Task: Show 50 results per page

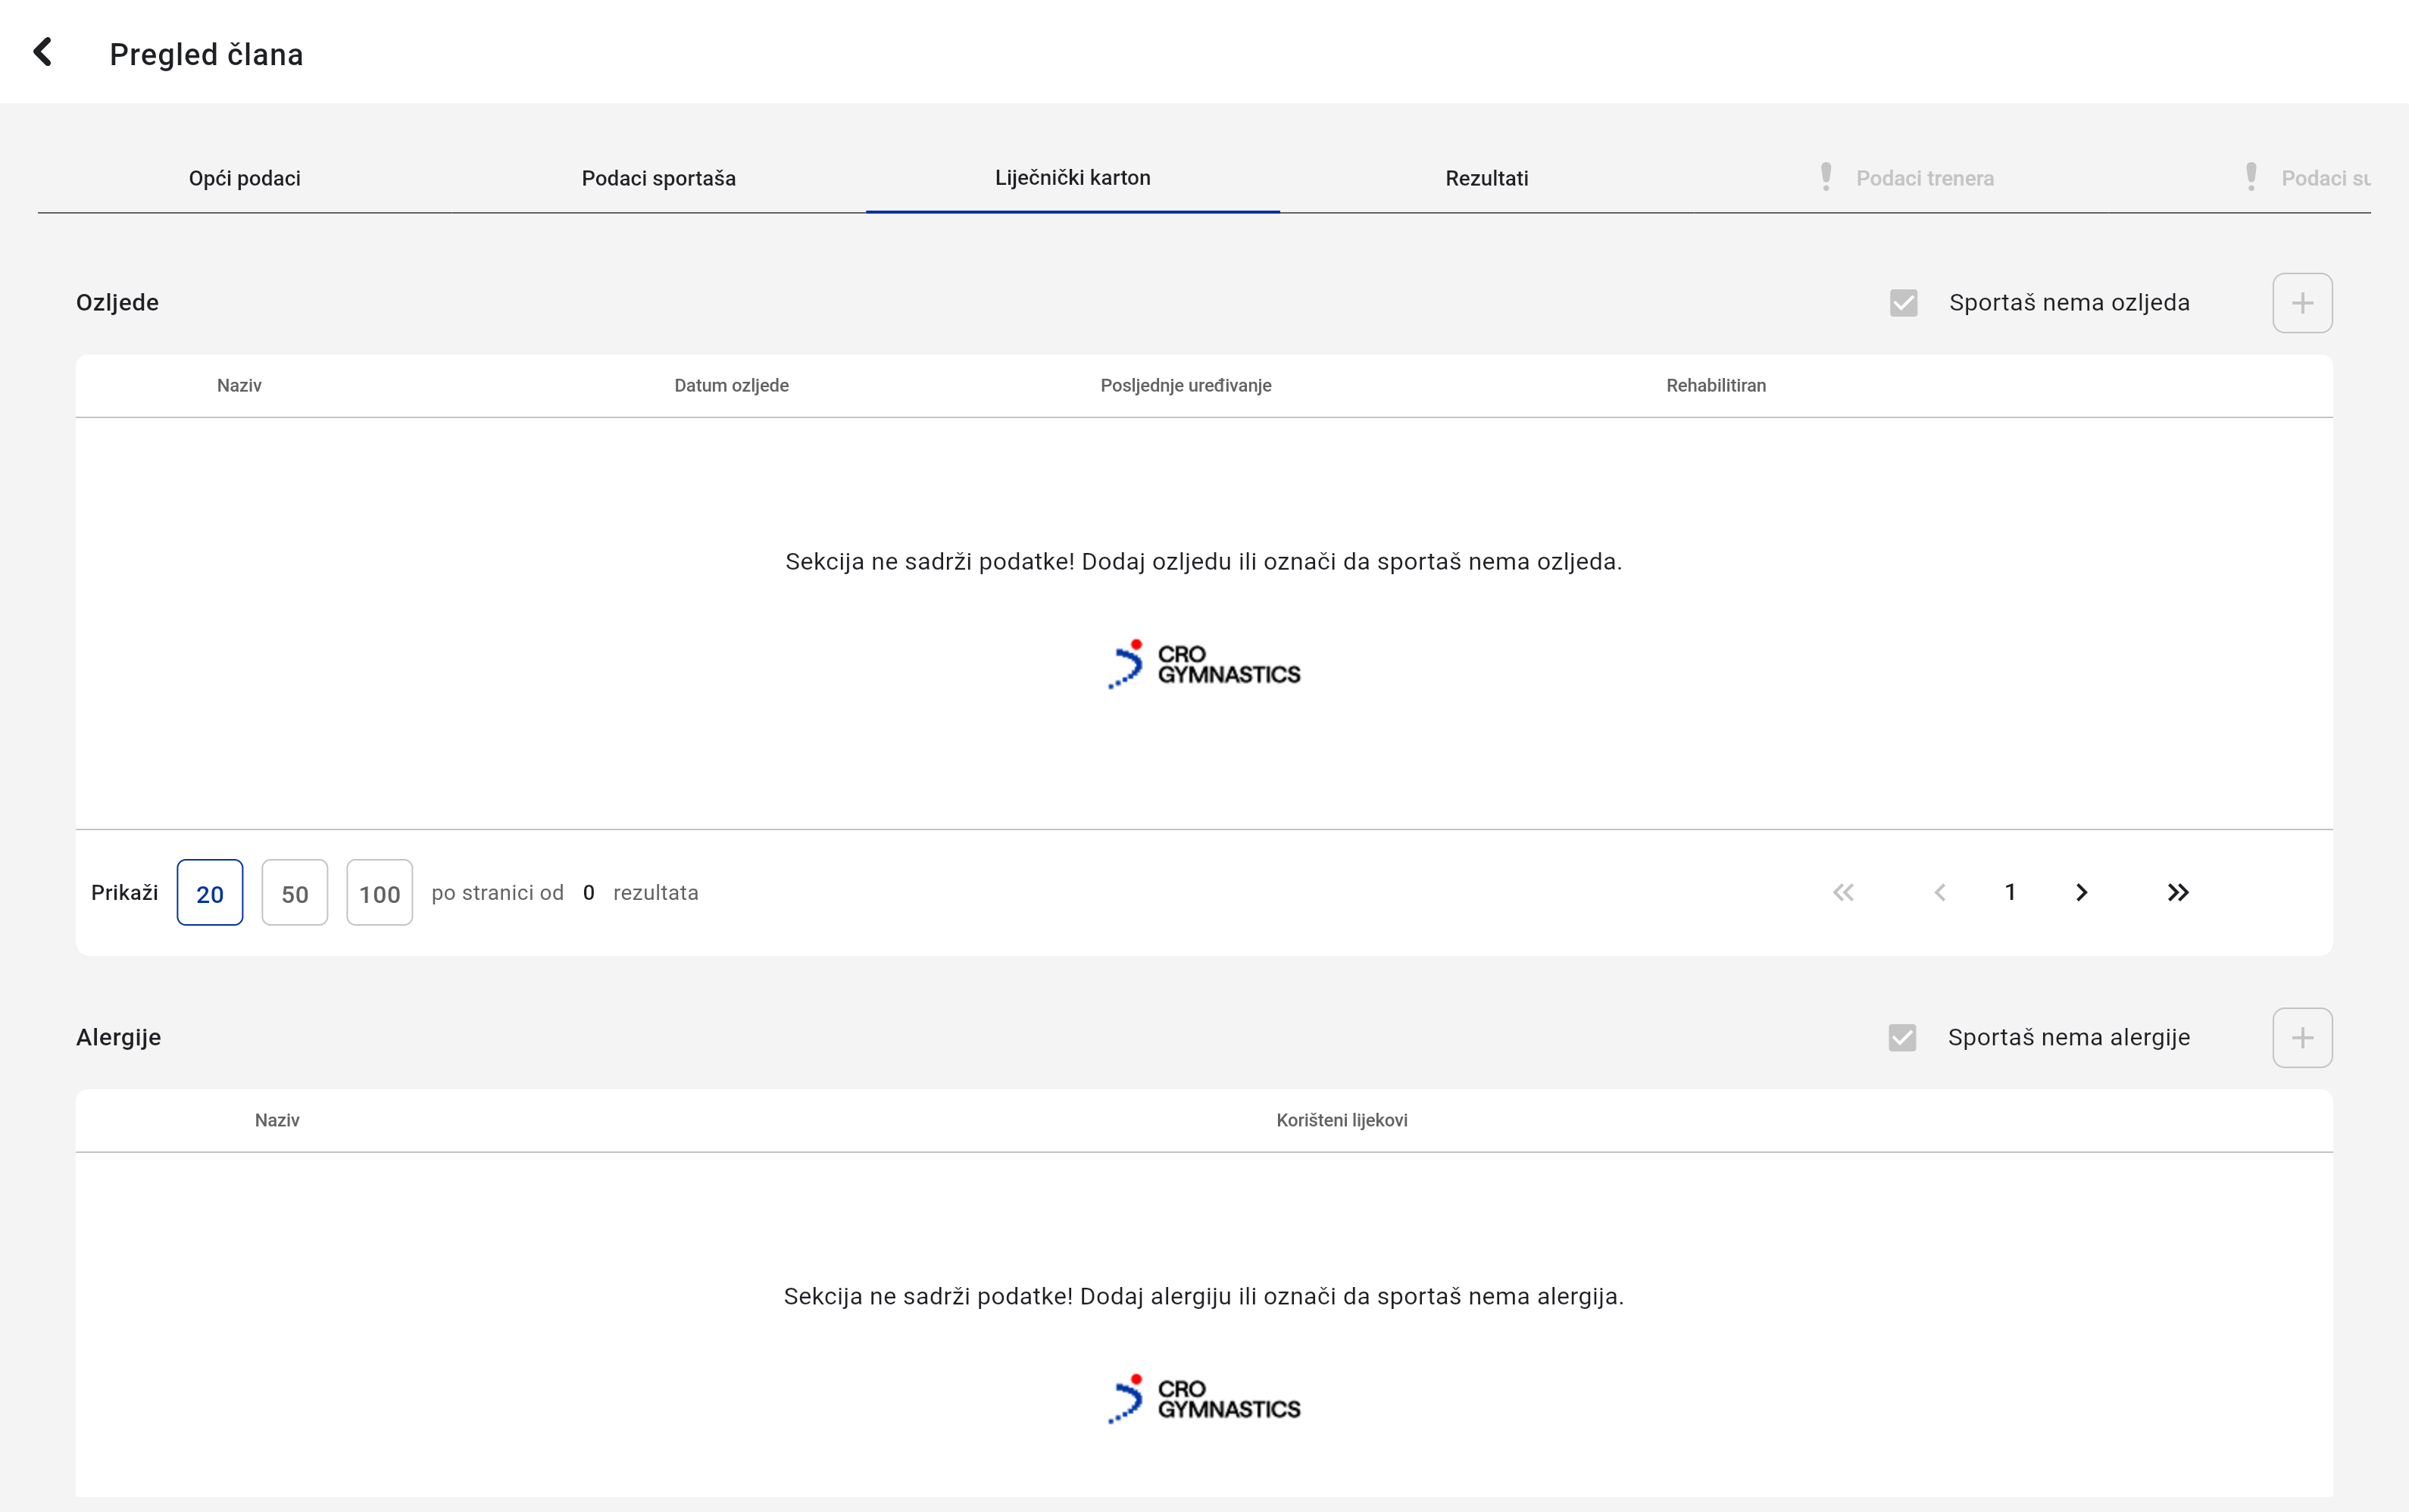Action: pyautogui.click(x=294, y=893)
